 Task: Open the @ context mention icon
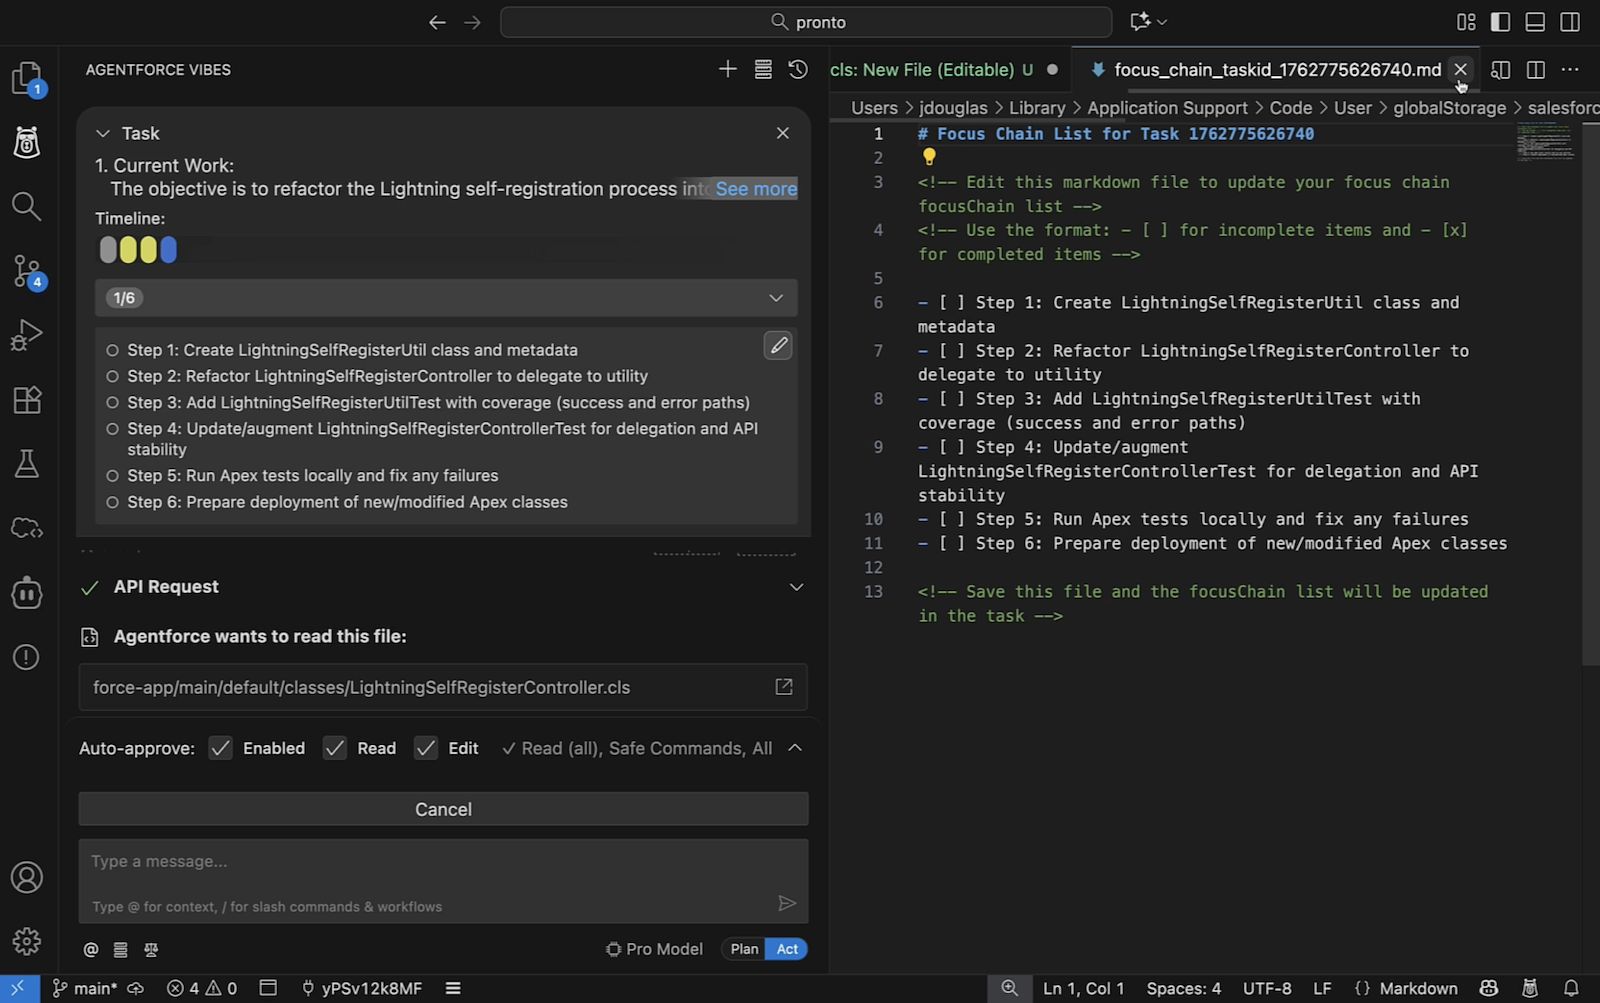click(90, 949)
